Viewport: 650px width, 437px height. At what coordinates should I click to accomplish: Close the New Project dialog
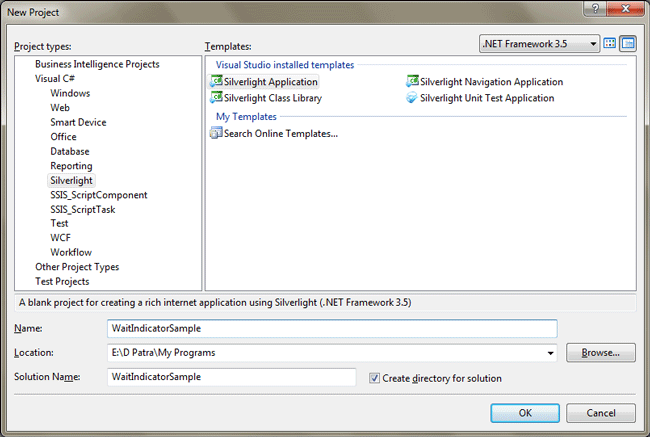626,8
